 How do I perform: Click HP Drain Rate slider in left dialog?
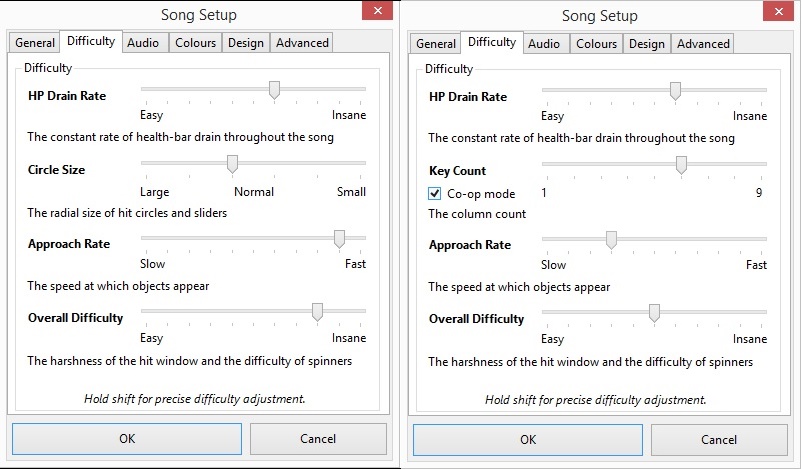click(274, 90)
